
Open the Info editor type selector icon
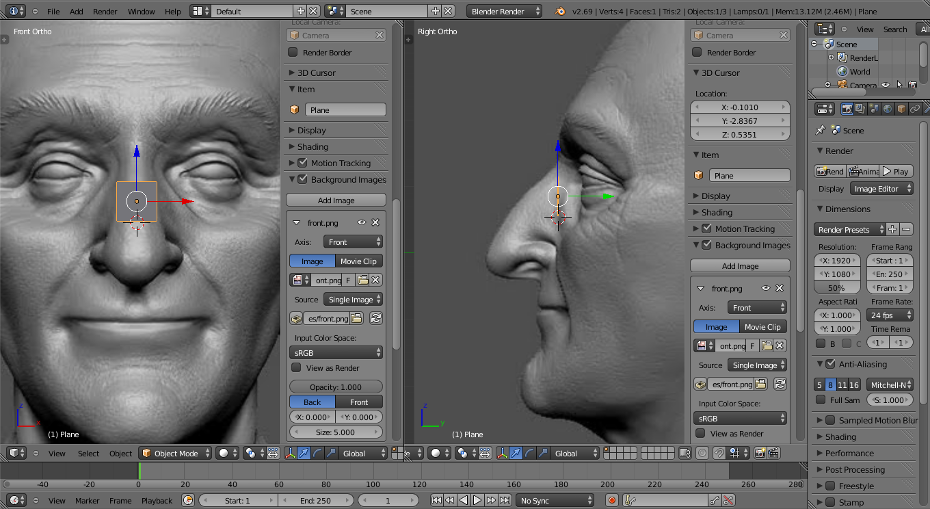[x=15, y=11]
